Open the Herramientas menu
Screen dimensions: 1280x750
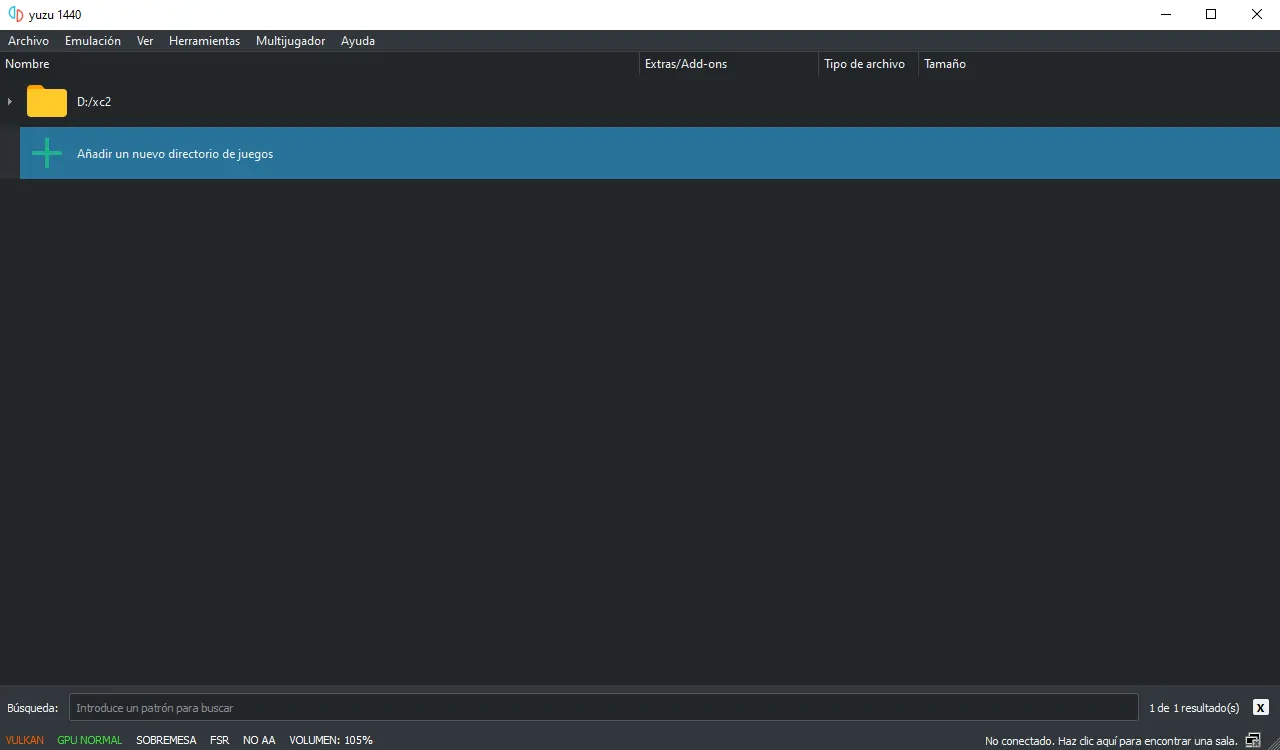(x=204, y=41)
